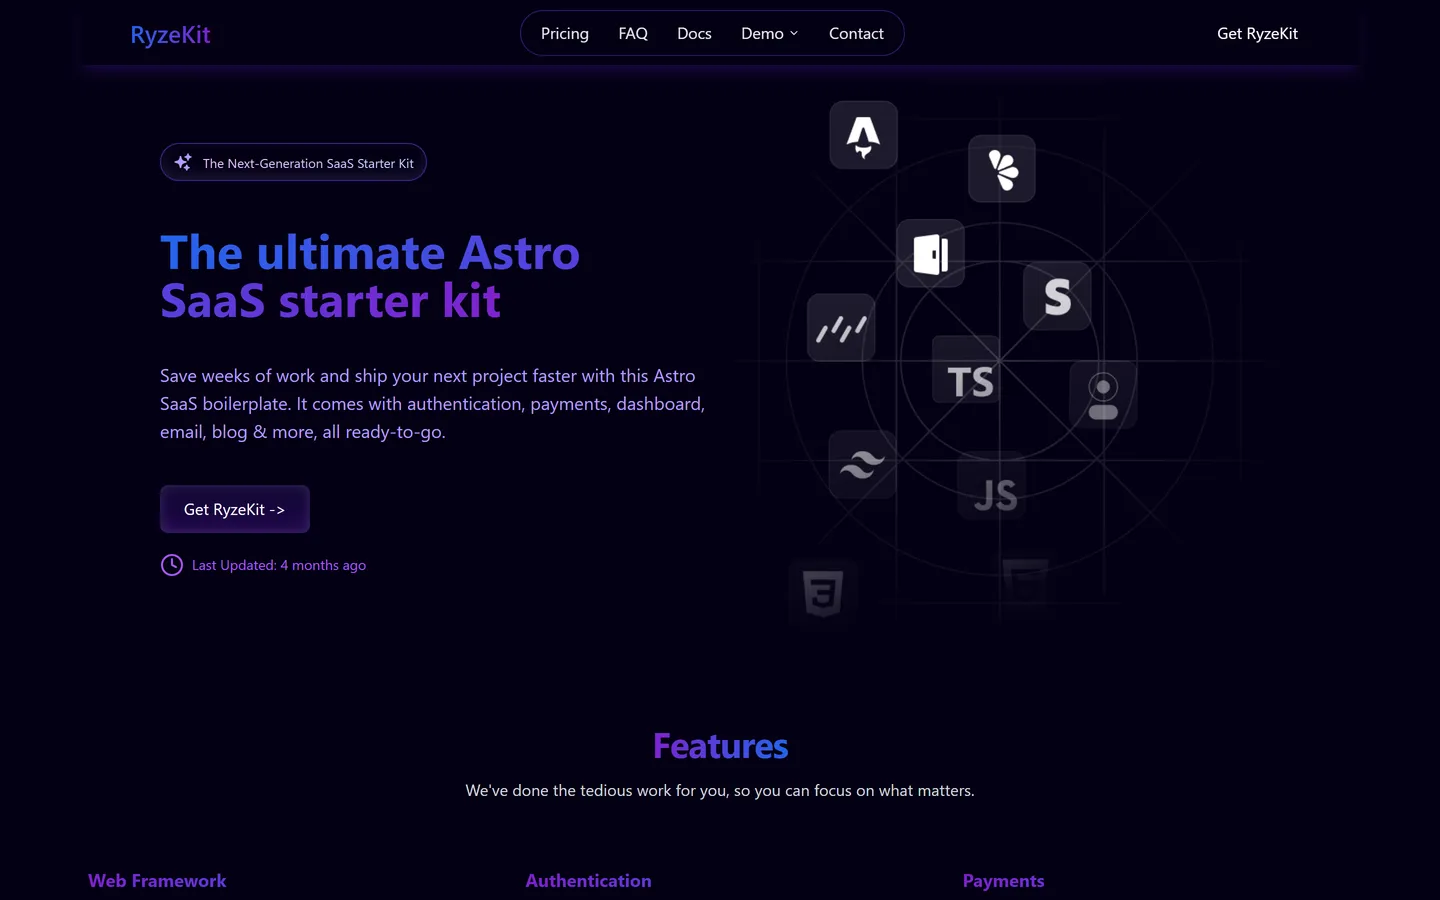
Task: Click the Last Updated: 4 months ago text
Action: pos(279,565)
